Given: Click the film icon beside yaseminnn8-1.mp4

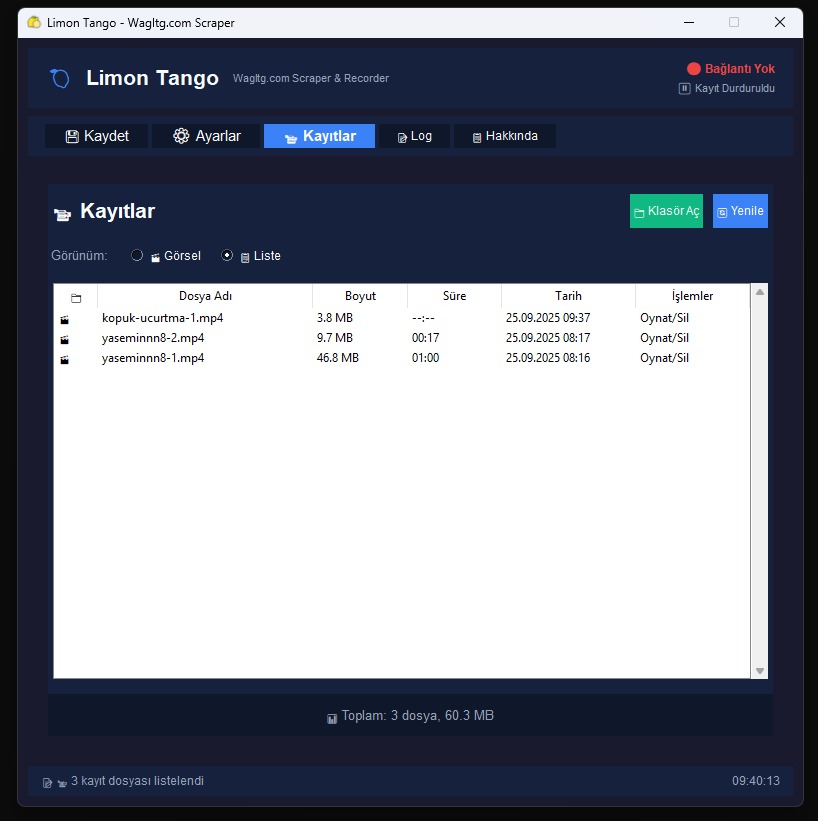Looking at the screenshot, I should pyautogui.click(x=65, y=359).
